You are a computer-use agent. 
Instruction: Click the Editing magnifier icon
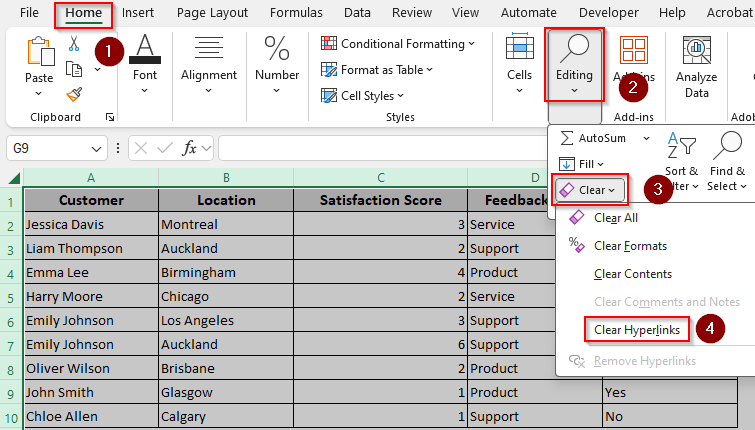[573, 49]
